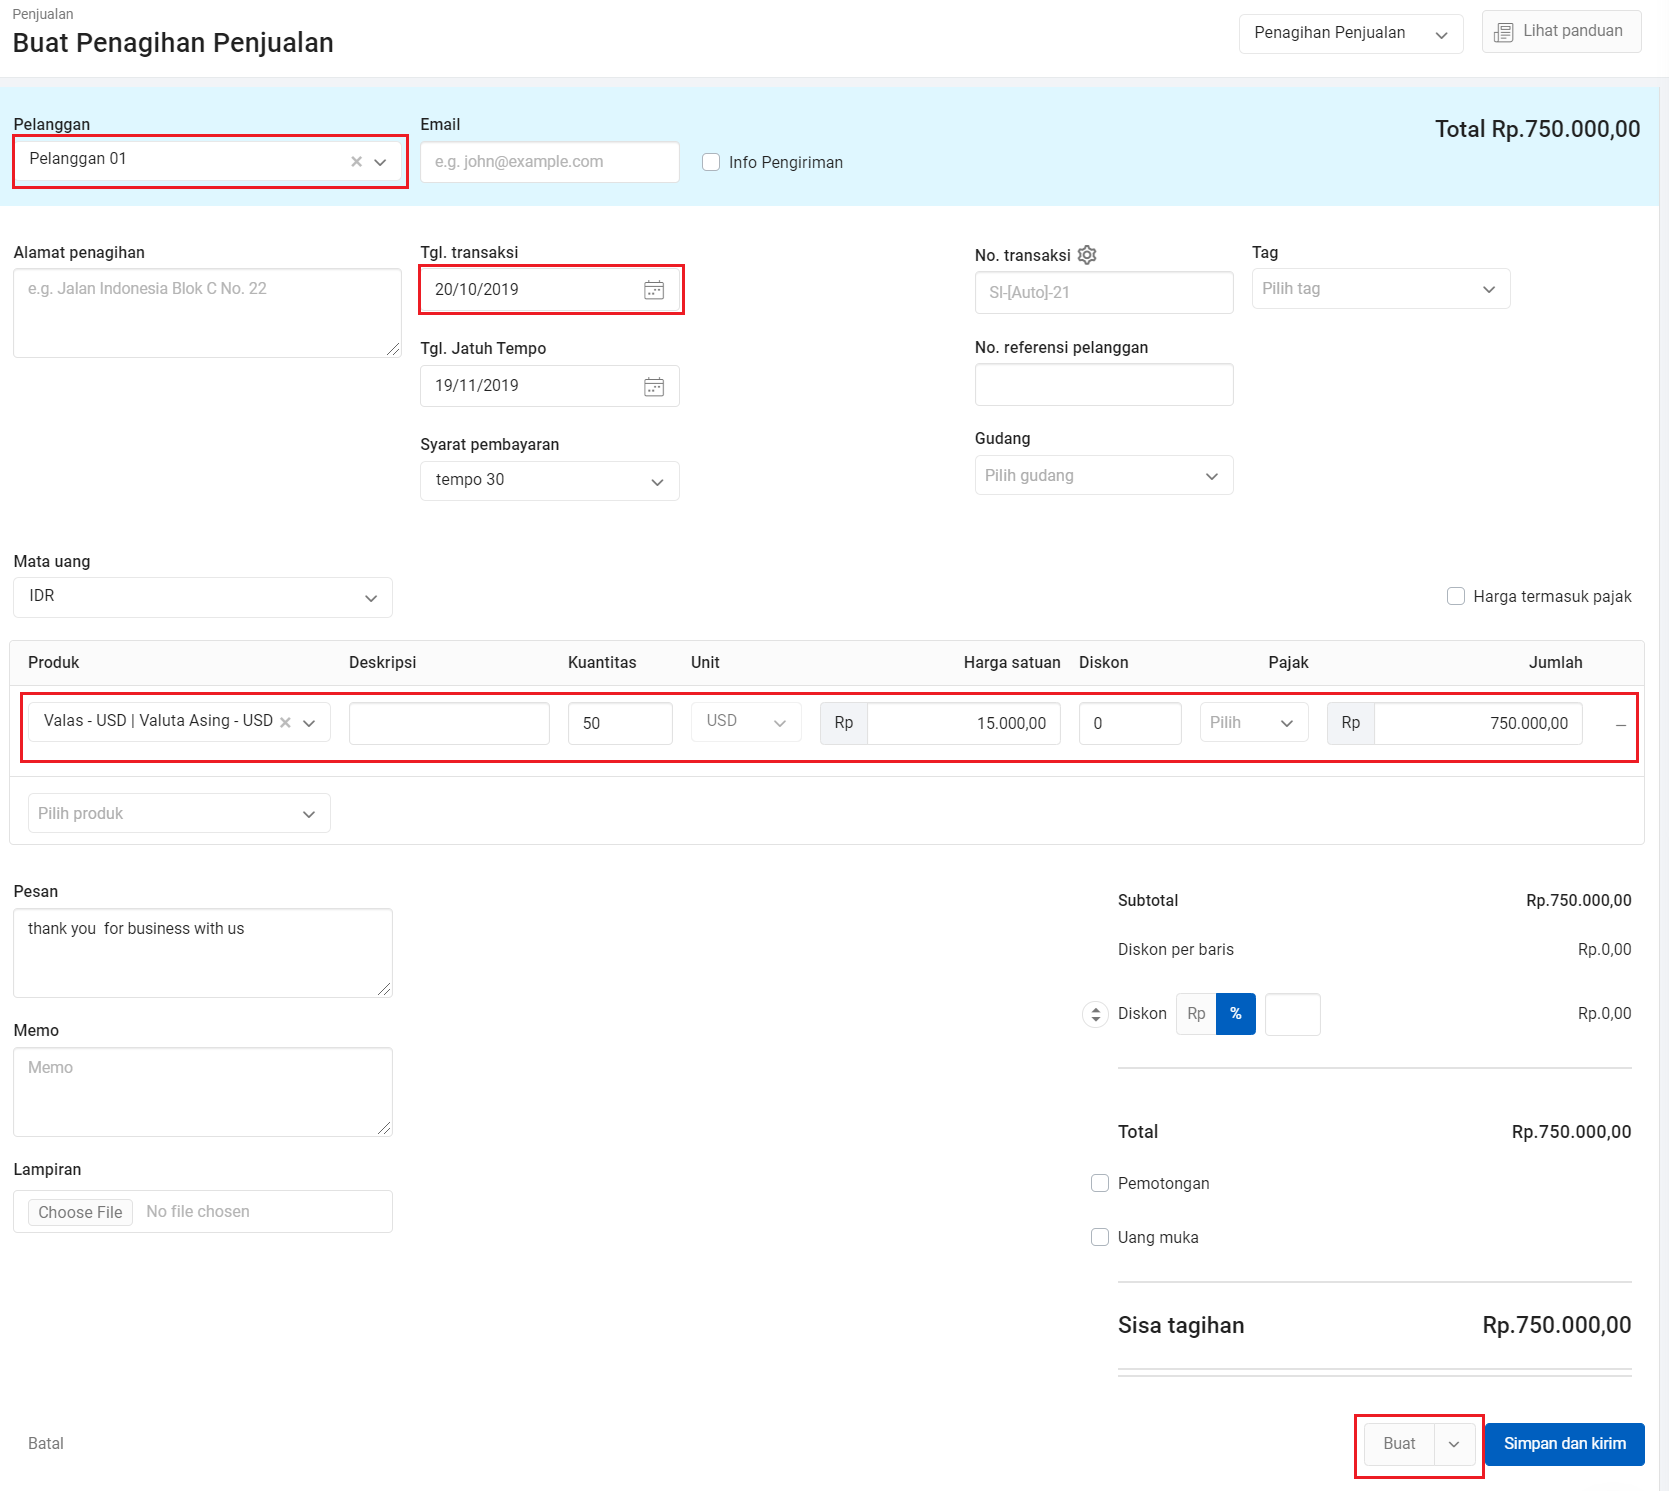Open the Valas - USD product dropdown
1669x1491 pixels.
(x=309, y=723)
